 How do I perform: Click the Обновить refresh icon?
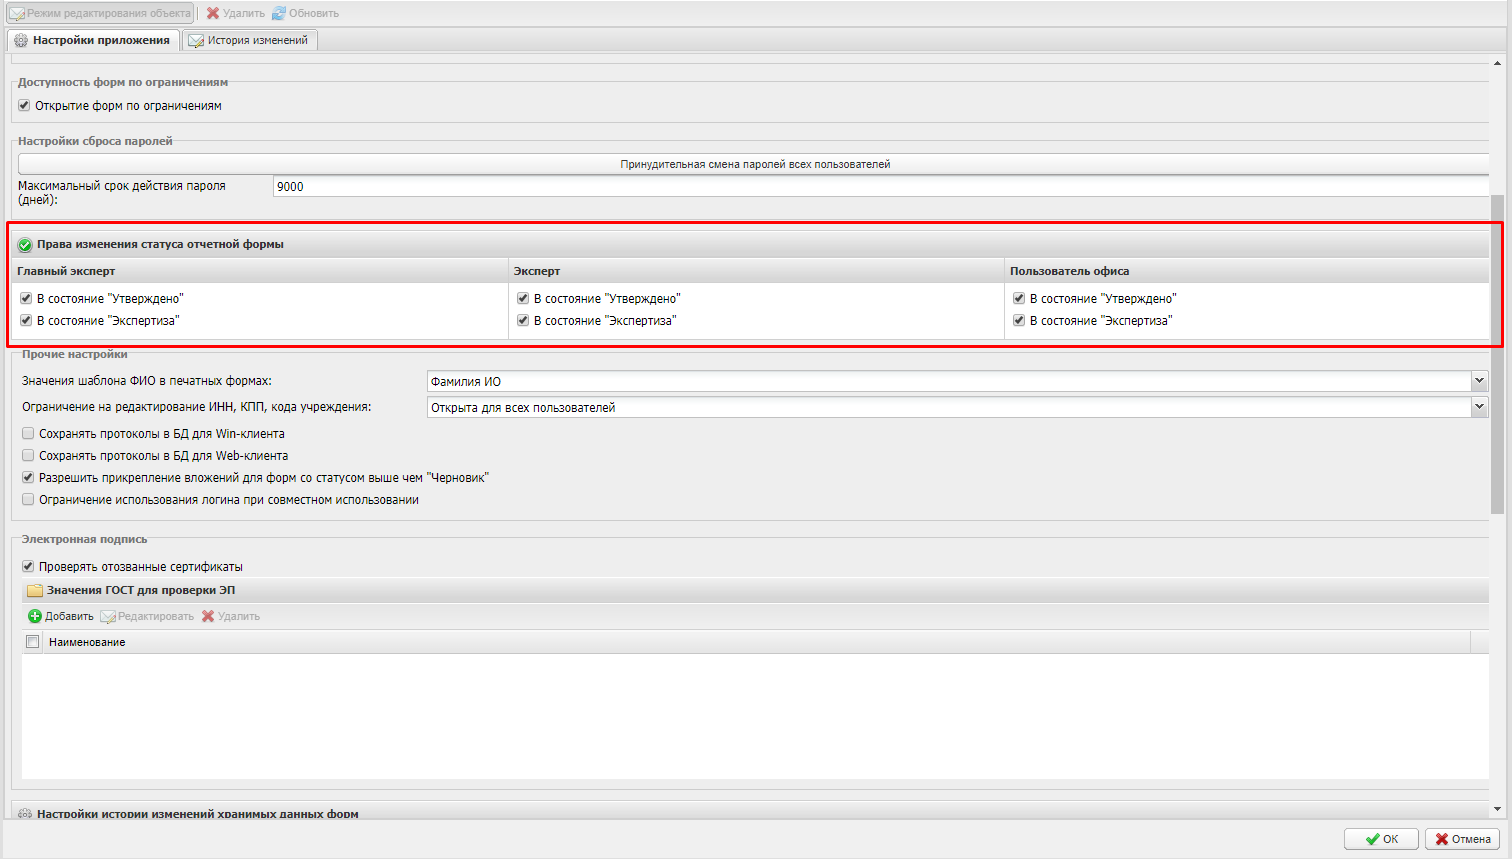pyautogui.click(x=279, y=13)
